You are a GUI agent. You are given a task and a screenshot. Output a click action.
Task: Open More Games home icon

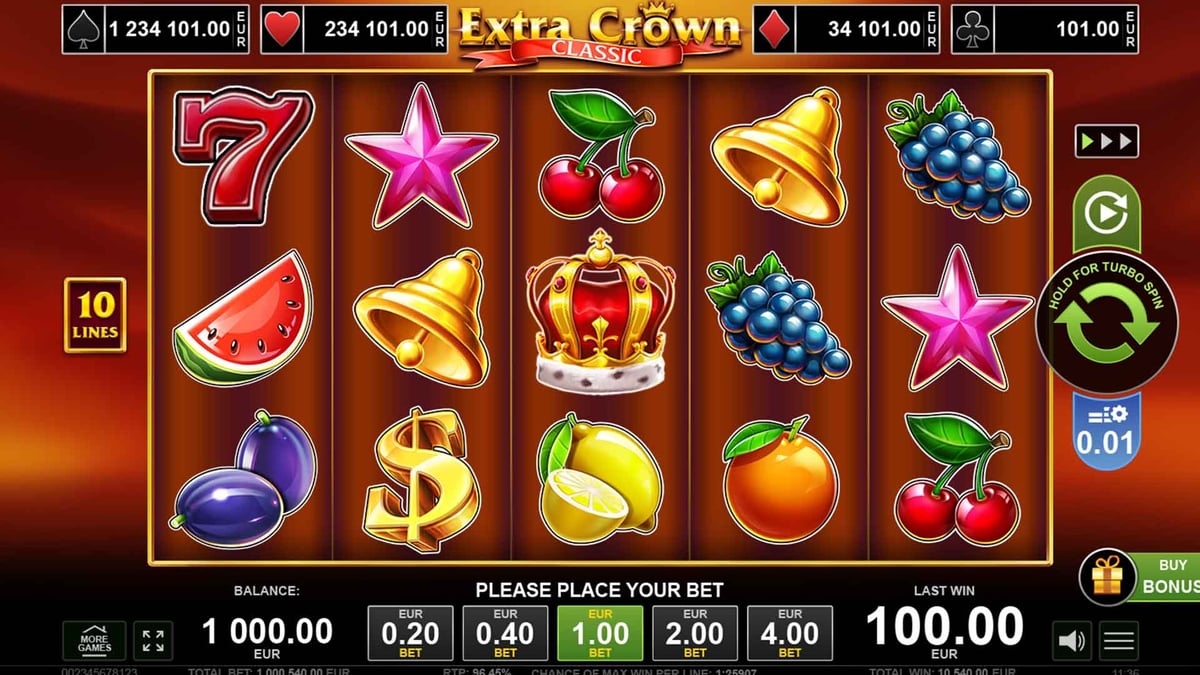(95, 641)
